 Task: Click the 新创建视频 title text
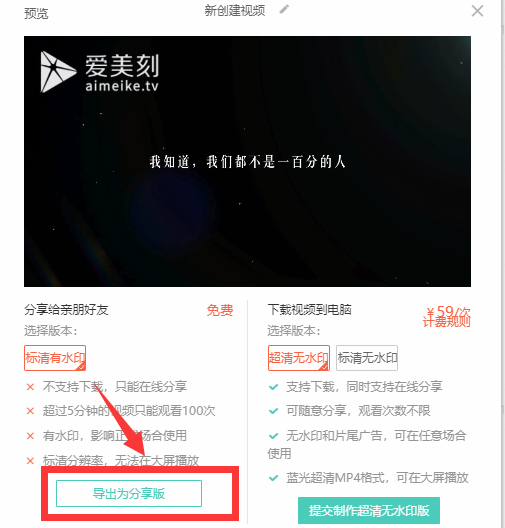point(235,10)
